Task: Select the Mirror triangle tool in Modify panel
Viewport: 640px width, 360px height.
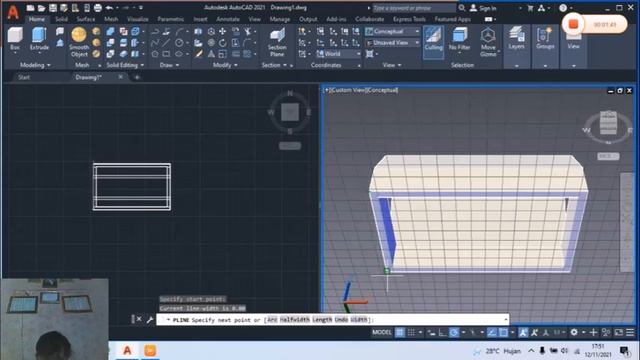Action: (x=211, y=54)
